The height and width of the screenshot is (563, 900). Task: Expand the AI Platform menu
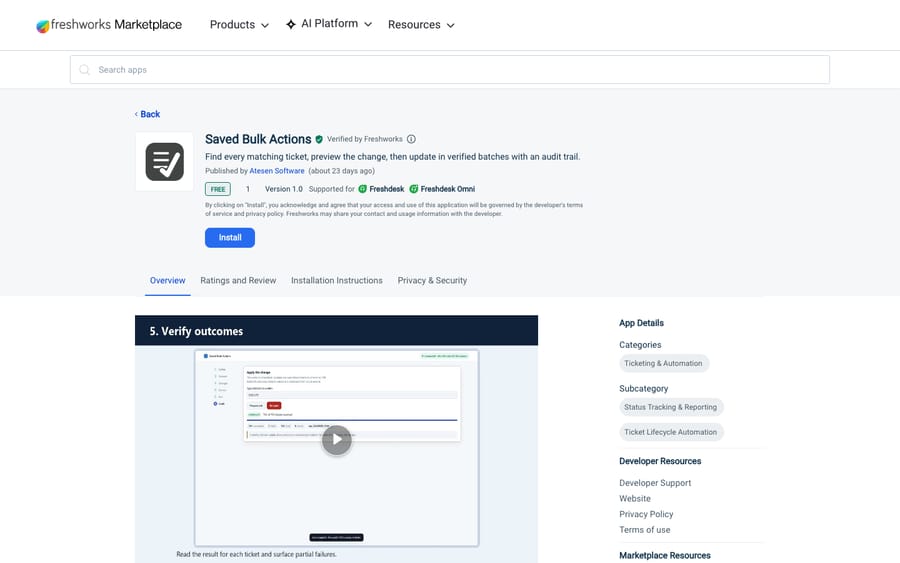[329, 24]
